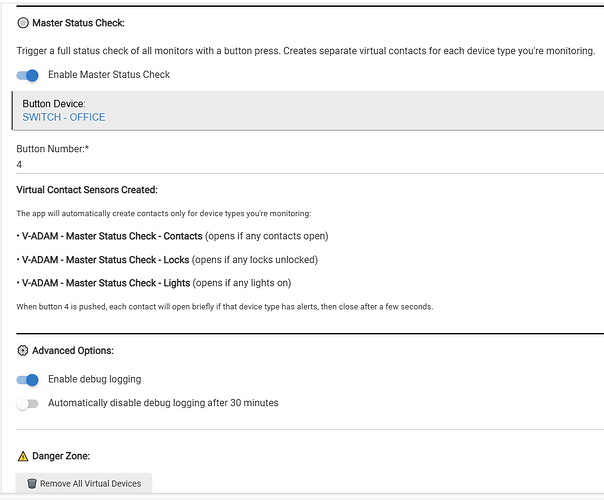Click the Virtual Contact Sensors Created heading
This screenshot has width=604, height=500.
(x=87, y=189)
